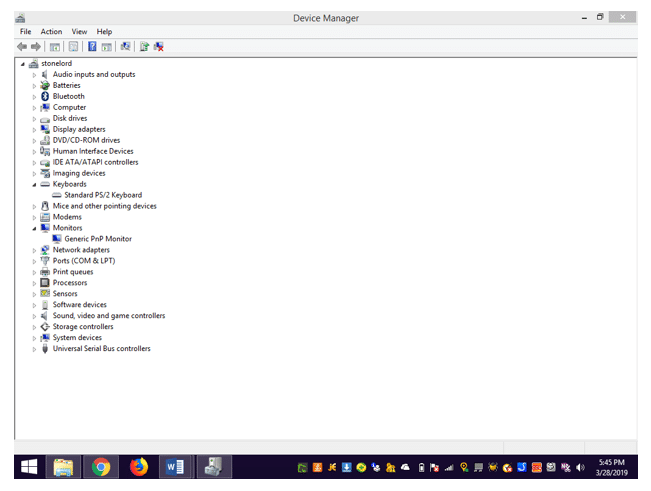Click the Forward arrow toolbar icon

tap(36, 46)
